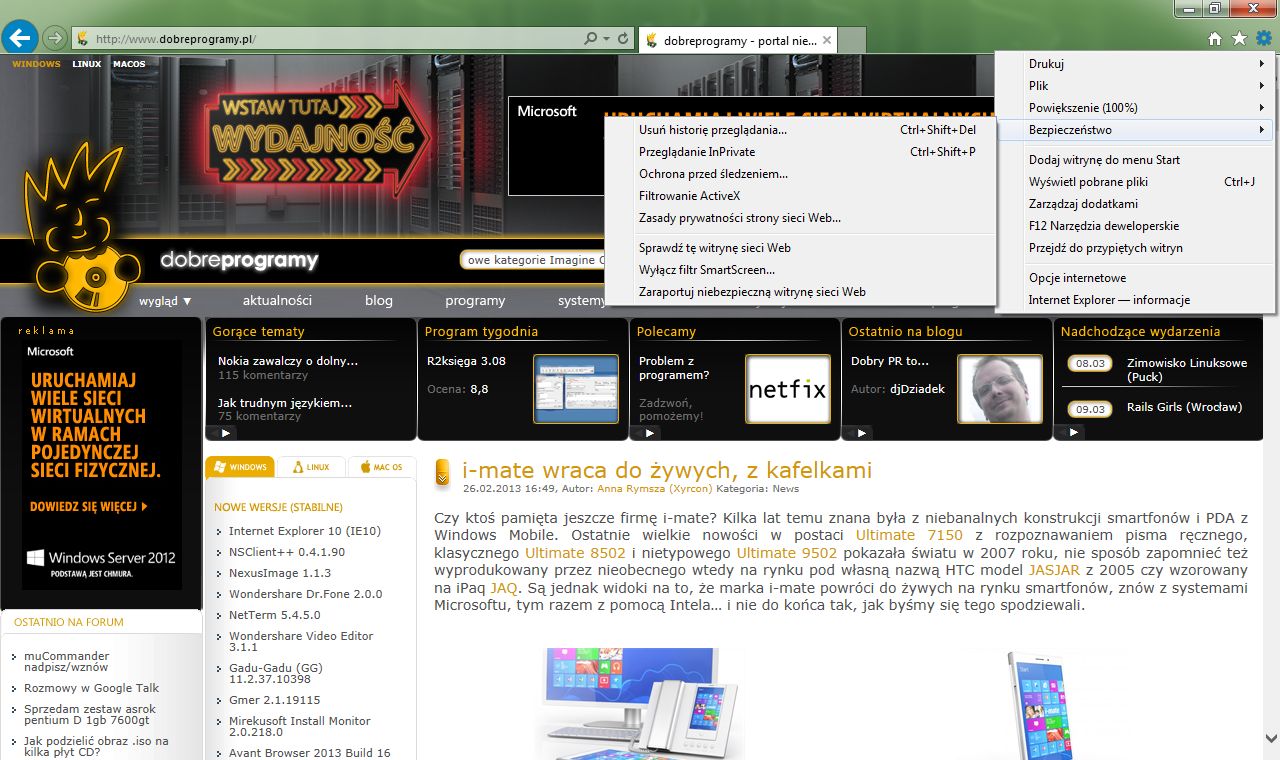Select Przejdź do przypiętych witryn

coord(1135,248)
